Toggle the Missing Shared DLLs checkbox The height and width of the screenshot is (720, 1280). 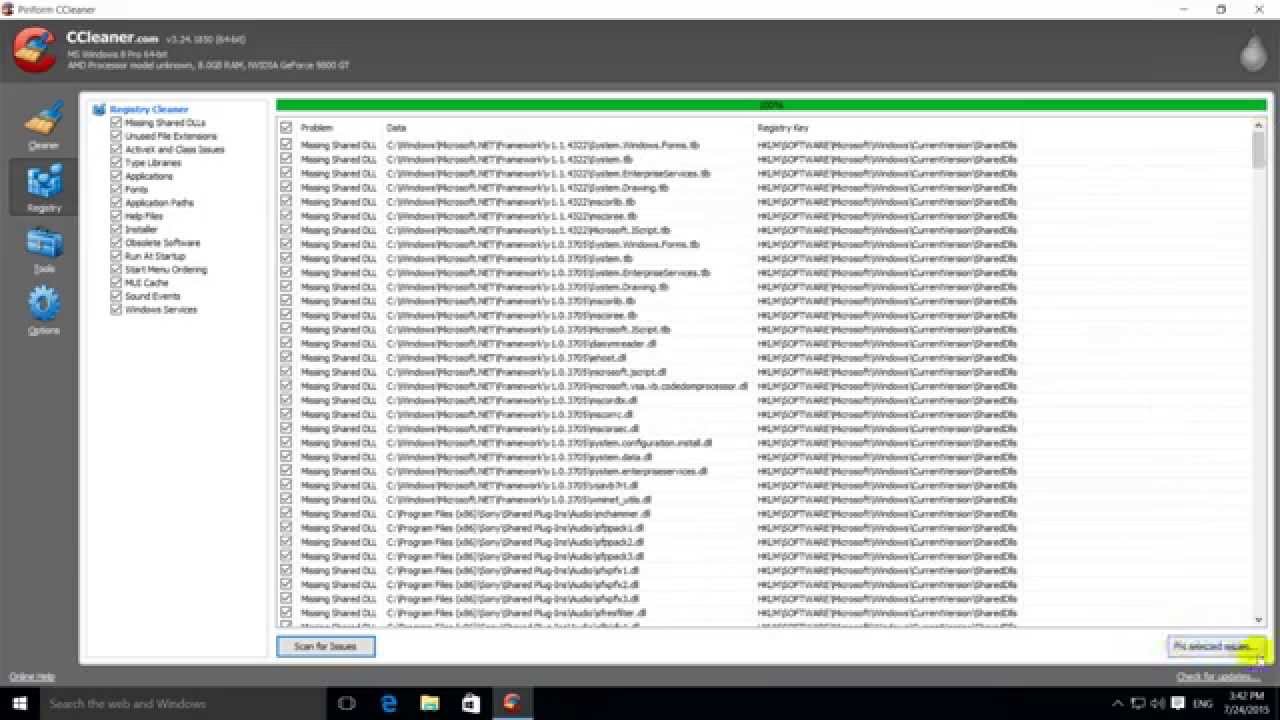(x=116, y=123)
